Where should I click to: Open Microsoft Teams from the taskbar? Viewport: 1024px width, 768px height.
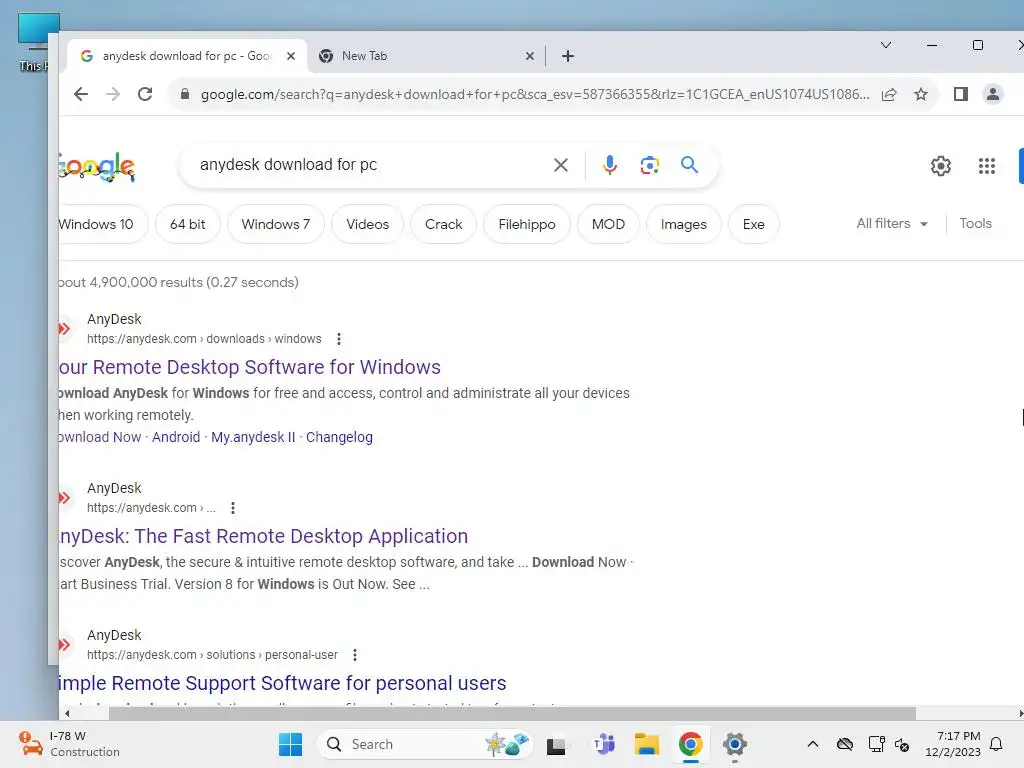tap(603, 744)
